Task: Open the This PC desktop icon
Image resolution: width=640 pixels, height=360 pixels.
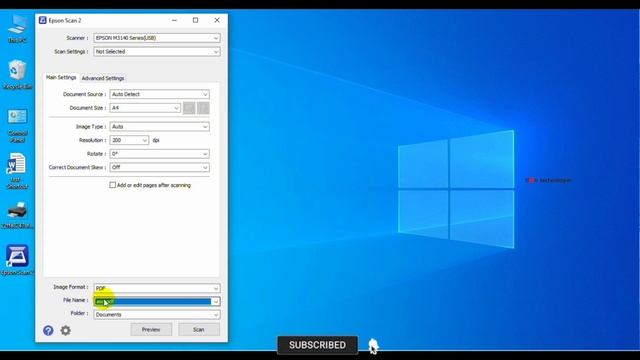Action: pyautogui.click(x=18, y=28)
